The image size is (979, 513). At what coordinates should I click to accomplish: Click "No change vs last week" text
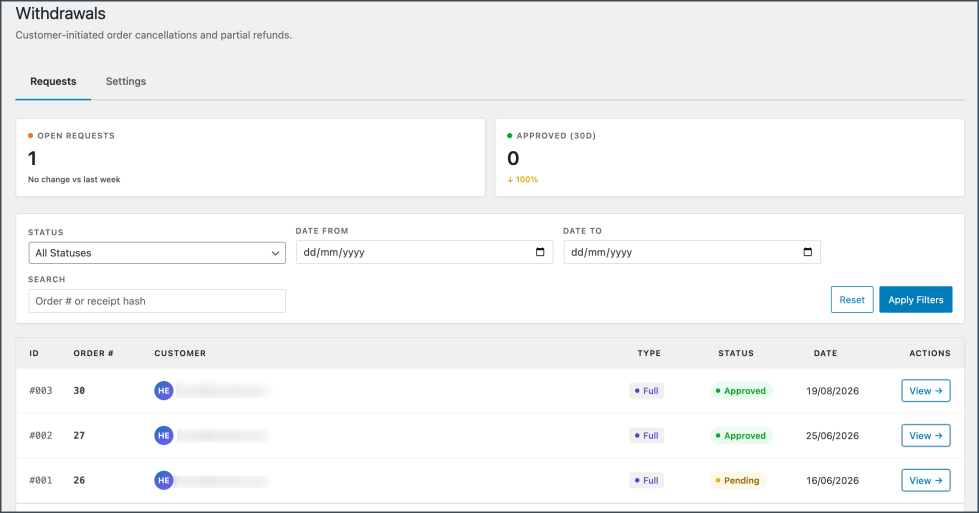[74, 179]
